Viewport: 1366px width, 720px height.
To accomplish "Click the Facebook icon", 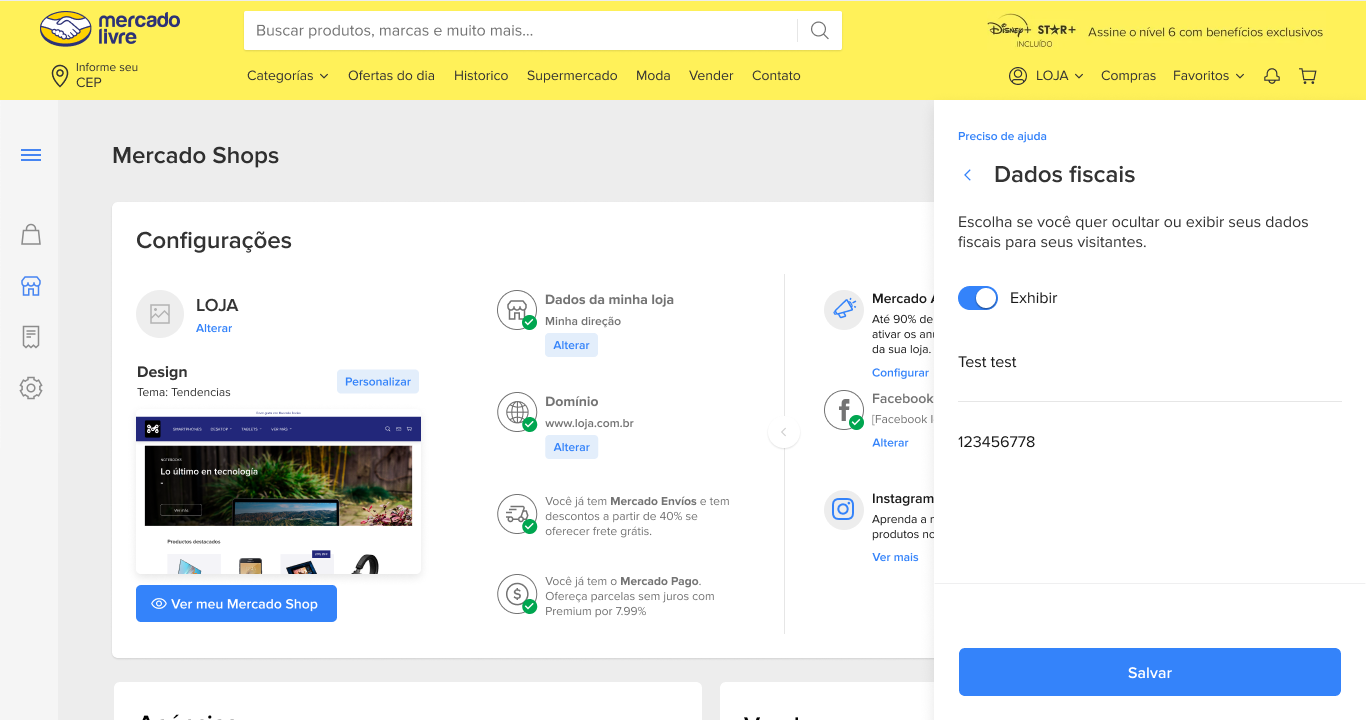I will point(844,410).
